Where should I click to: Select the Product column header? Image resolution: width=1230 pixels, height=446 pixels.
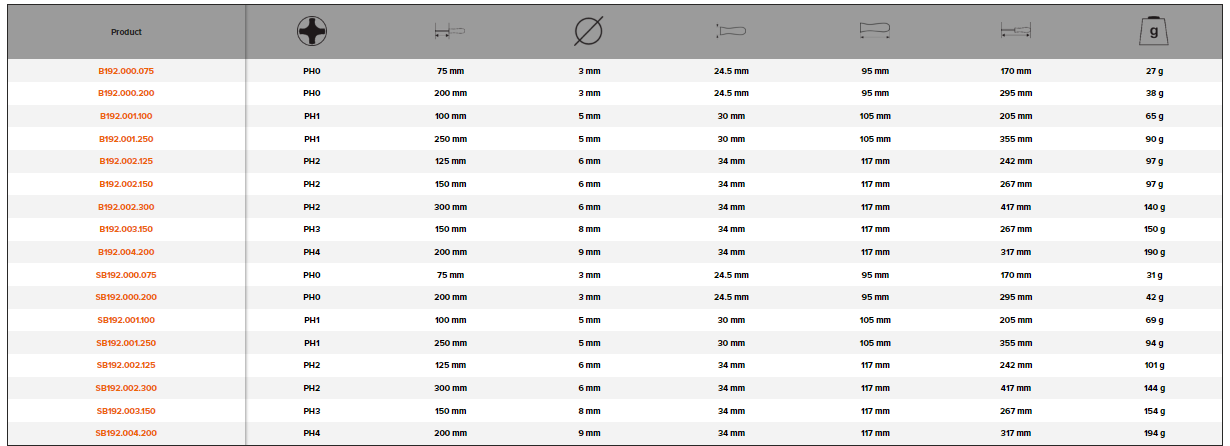(126, 32)
